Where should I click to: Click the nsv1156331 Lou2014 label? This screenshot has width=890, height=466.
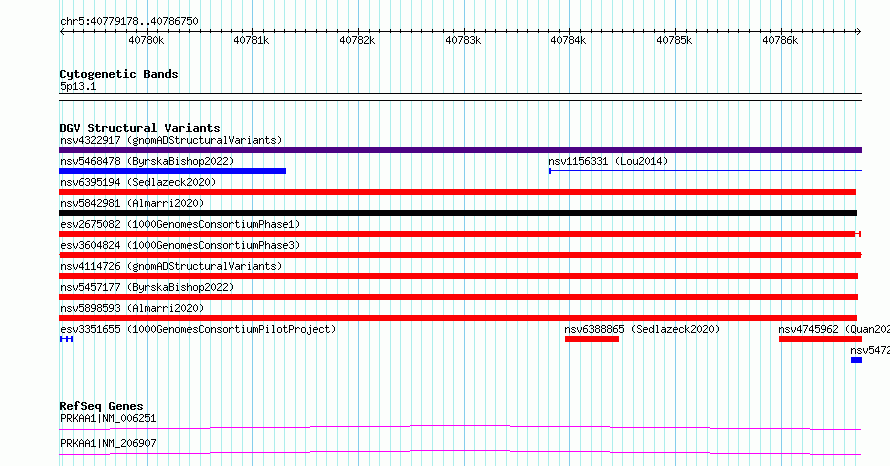(608, 161)
